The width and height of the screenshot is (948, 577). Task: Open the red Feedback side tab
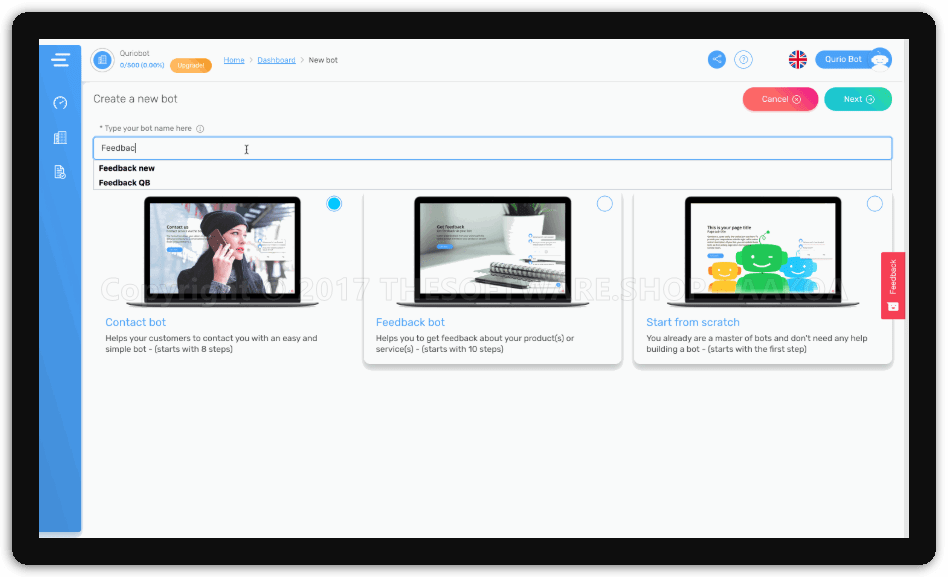click(891, 284)
